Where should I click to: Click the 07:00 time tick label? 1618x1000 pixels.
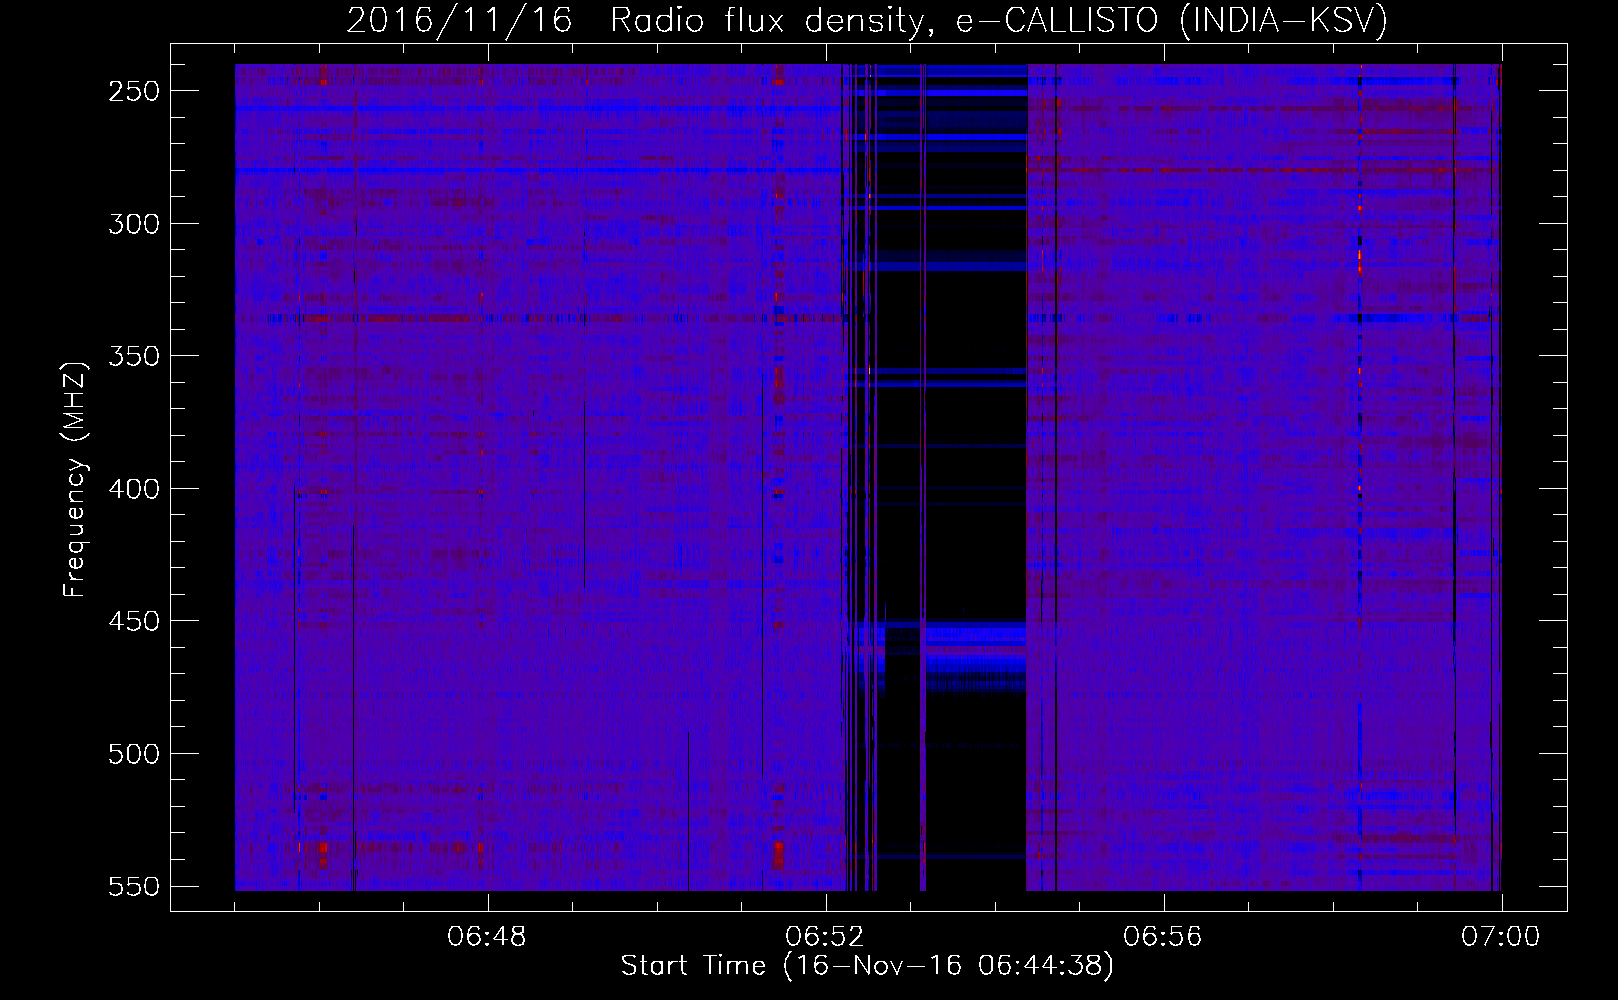(1501, 937)
